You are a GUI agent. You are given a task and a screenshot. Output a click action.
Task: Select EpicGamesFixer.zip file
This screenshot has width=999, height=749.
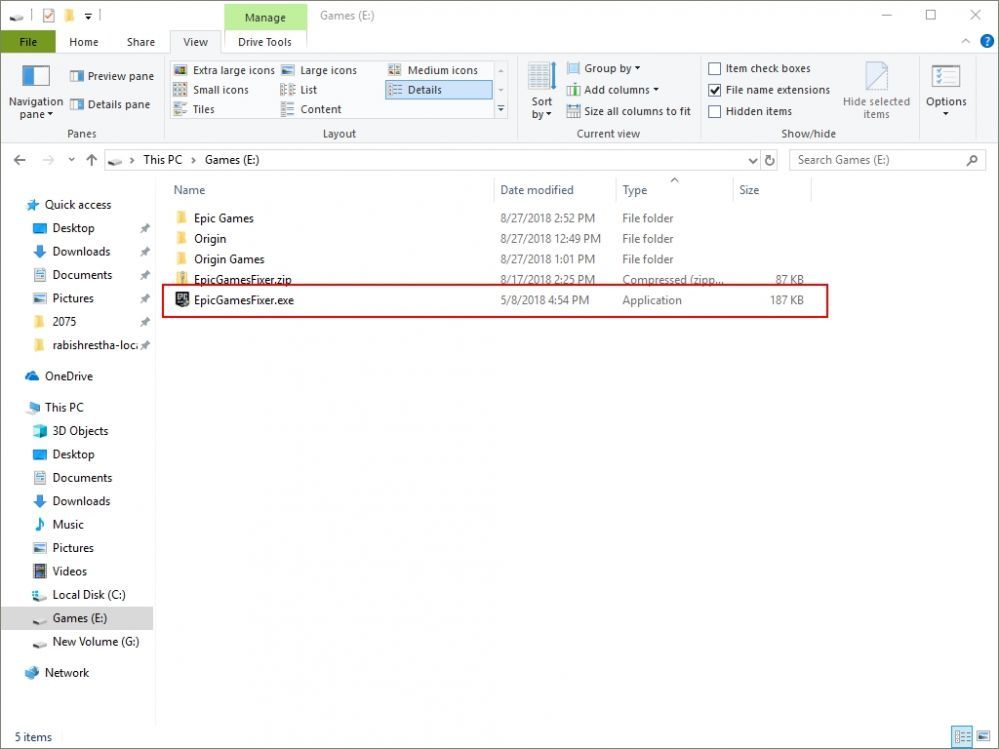tap(242, 279)
